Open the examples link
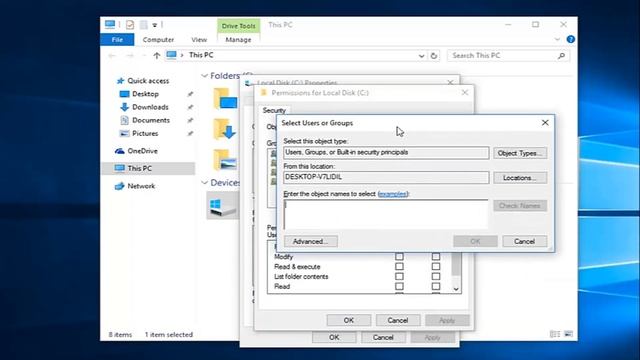Image resolution: width=640 pixels, height=360 pixels. [392, 194]
